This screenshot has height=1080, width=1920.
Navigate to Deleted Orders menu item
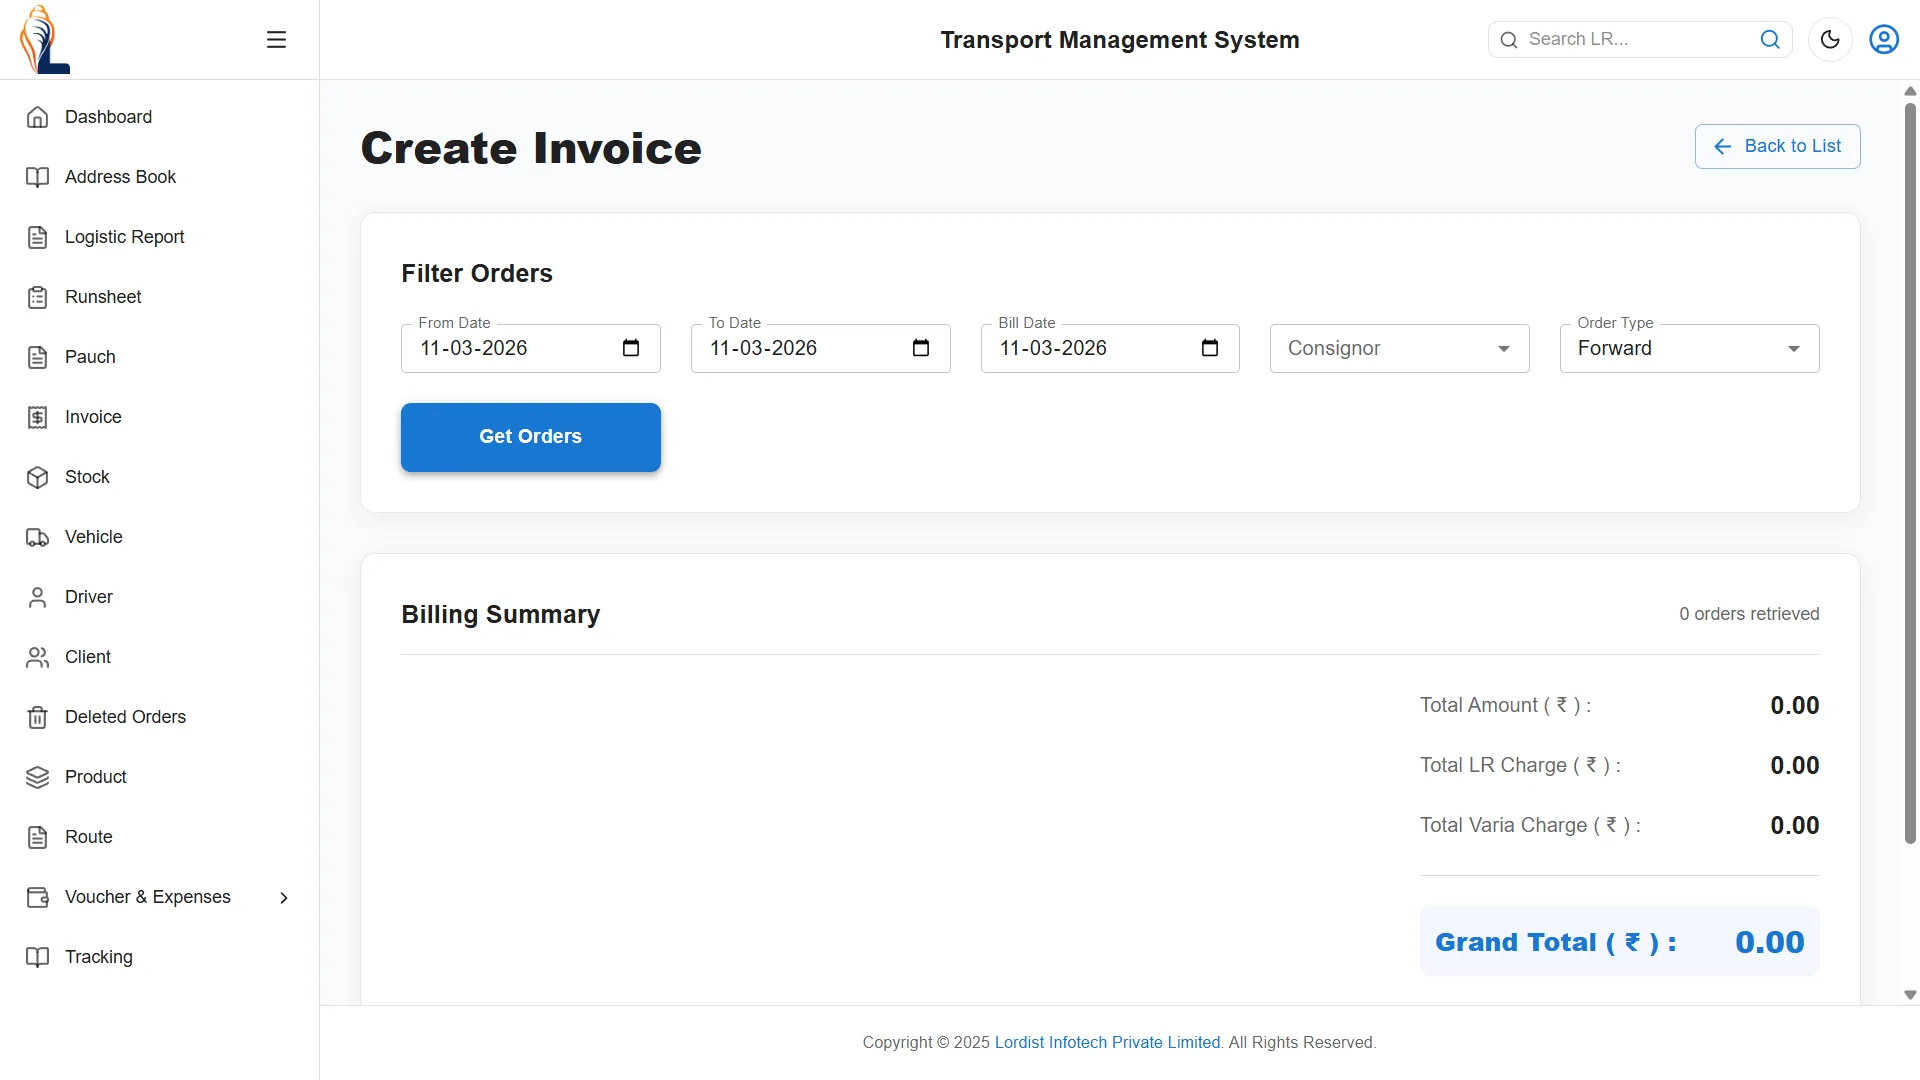point(160,717)
